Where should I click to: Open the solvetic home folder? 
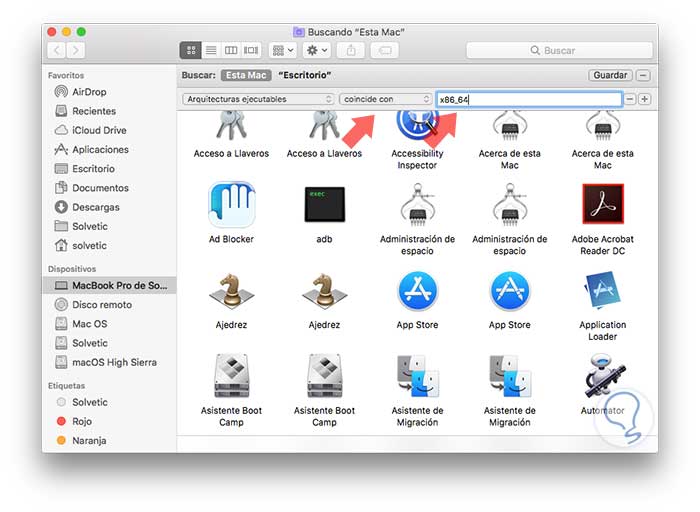point(89,246)
